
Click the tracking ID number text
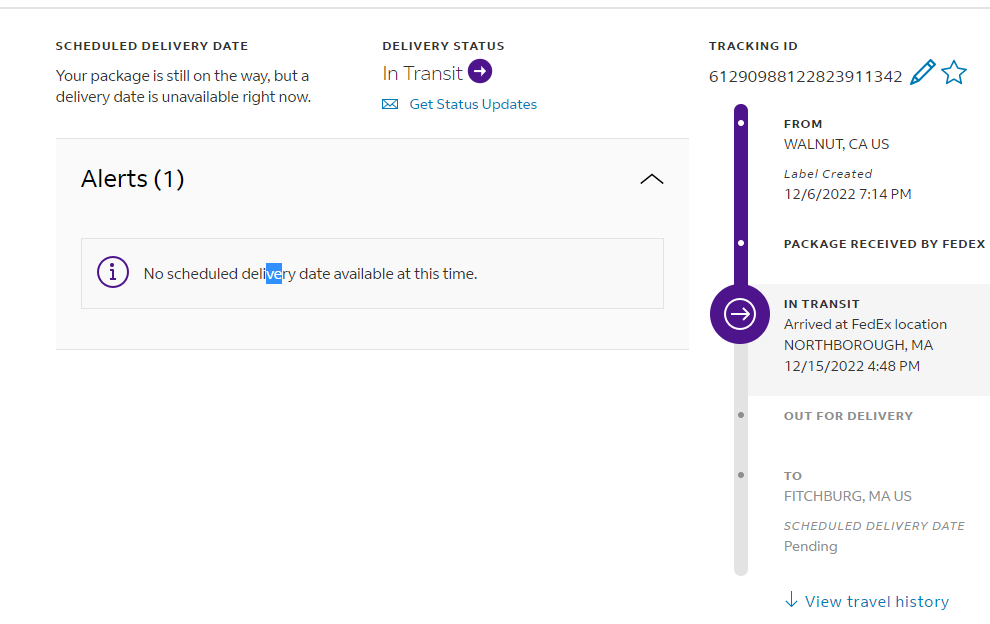(805, 76)
